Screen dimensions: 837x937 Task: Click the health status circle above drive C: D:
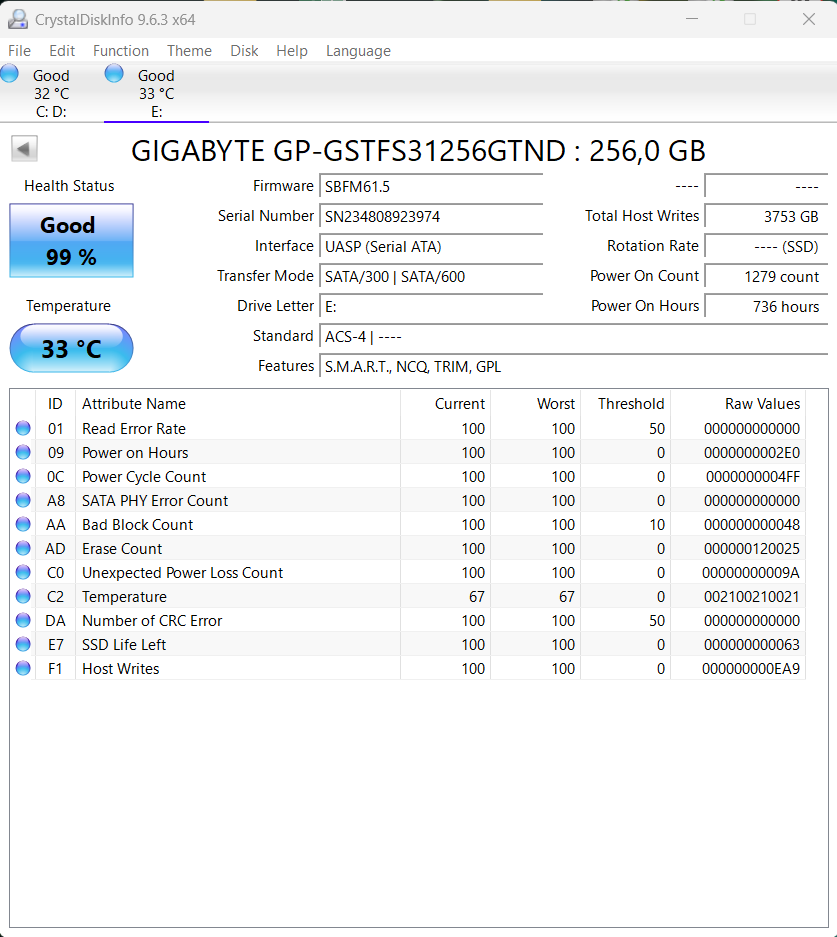9,72
